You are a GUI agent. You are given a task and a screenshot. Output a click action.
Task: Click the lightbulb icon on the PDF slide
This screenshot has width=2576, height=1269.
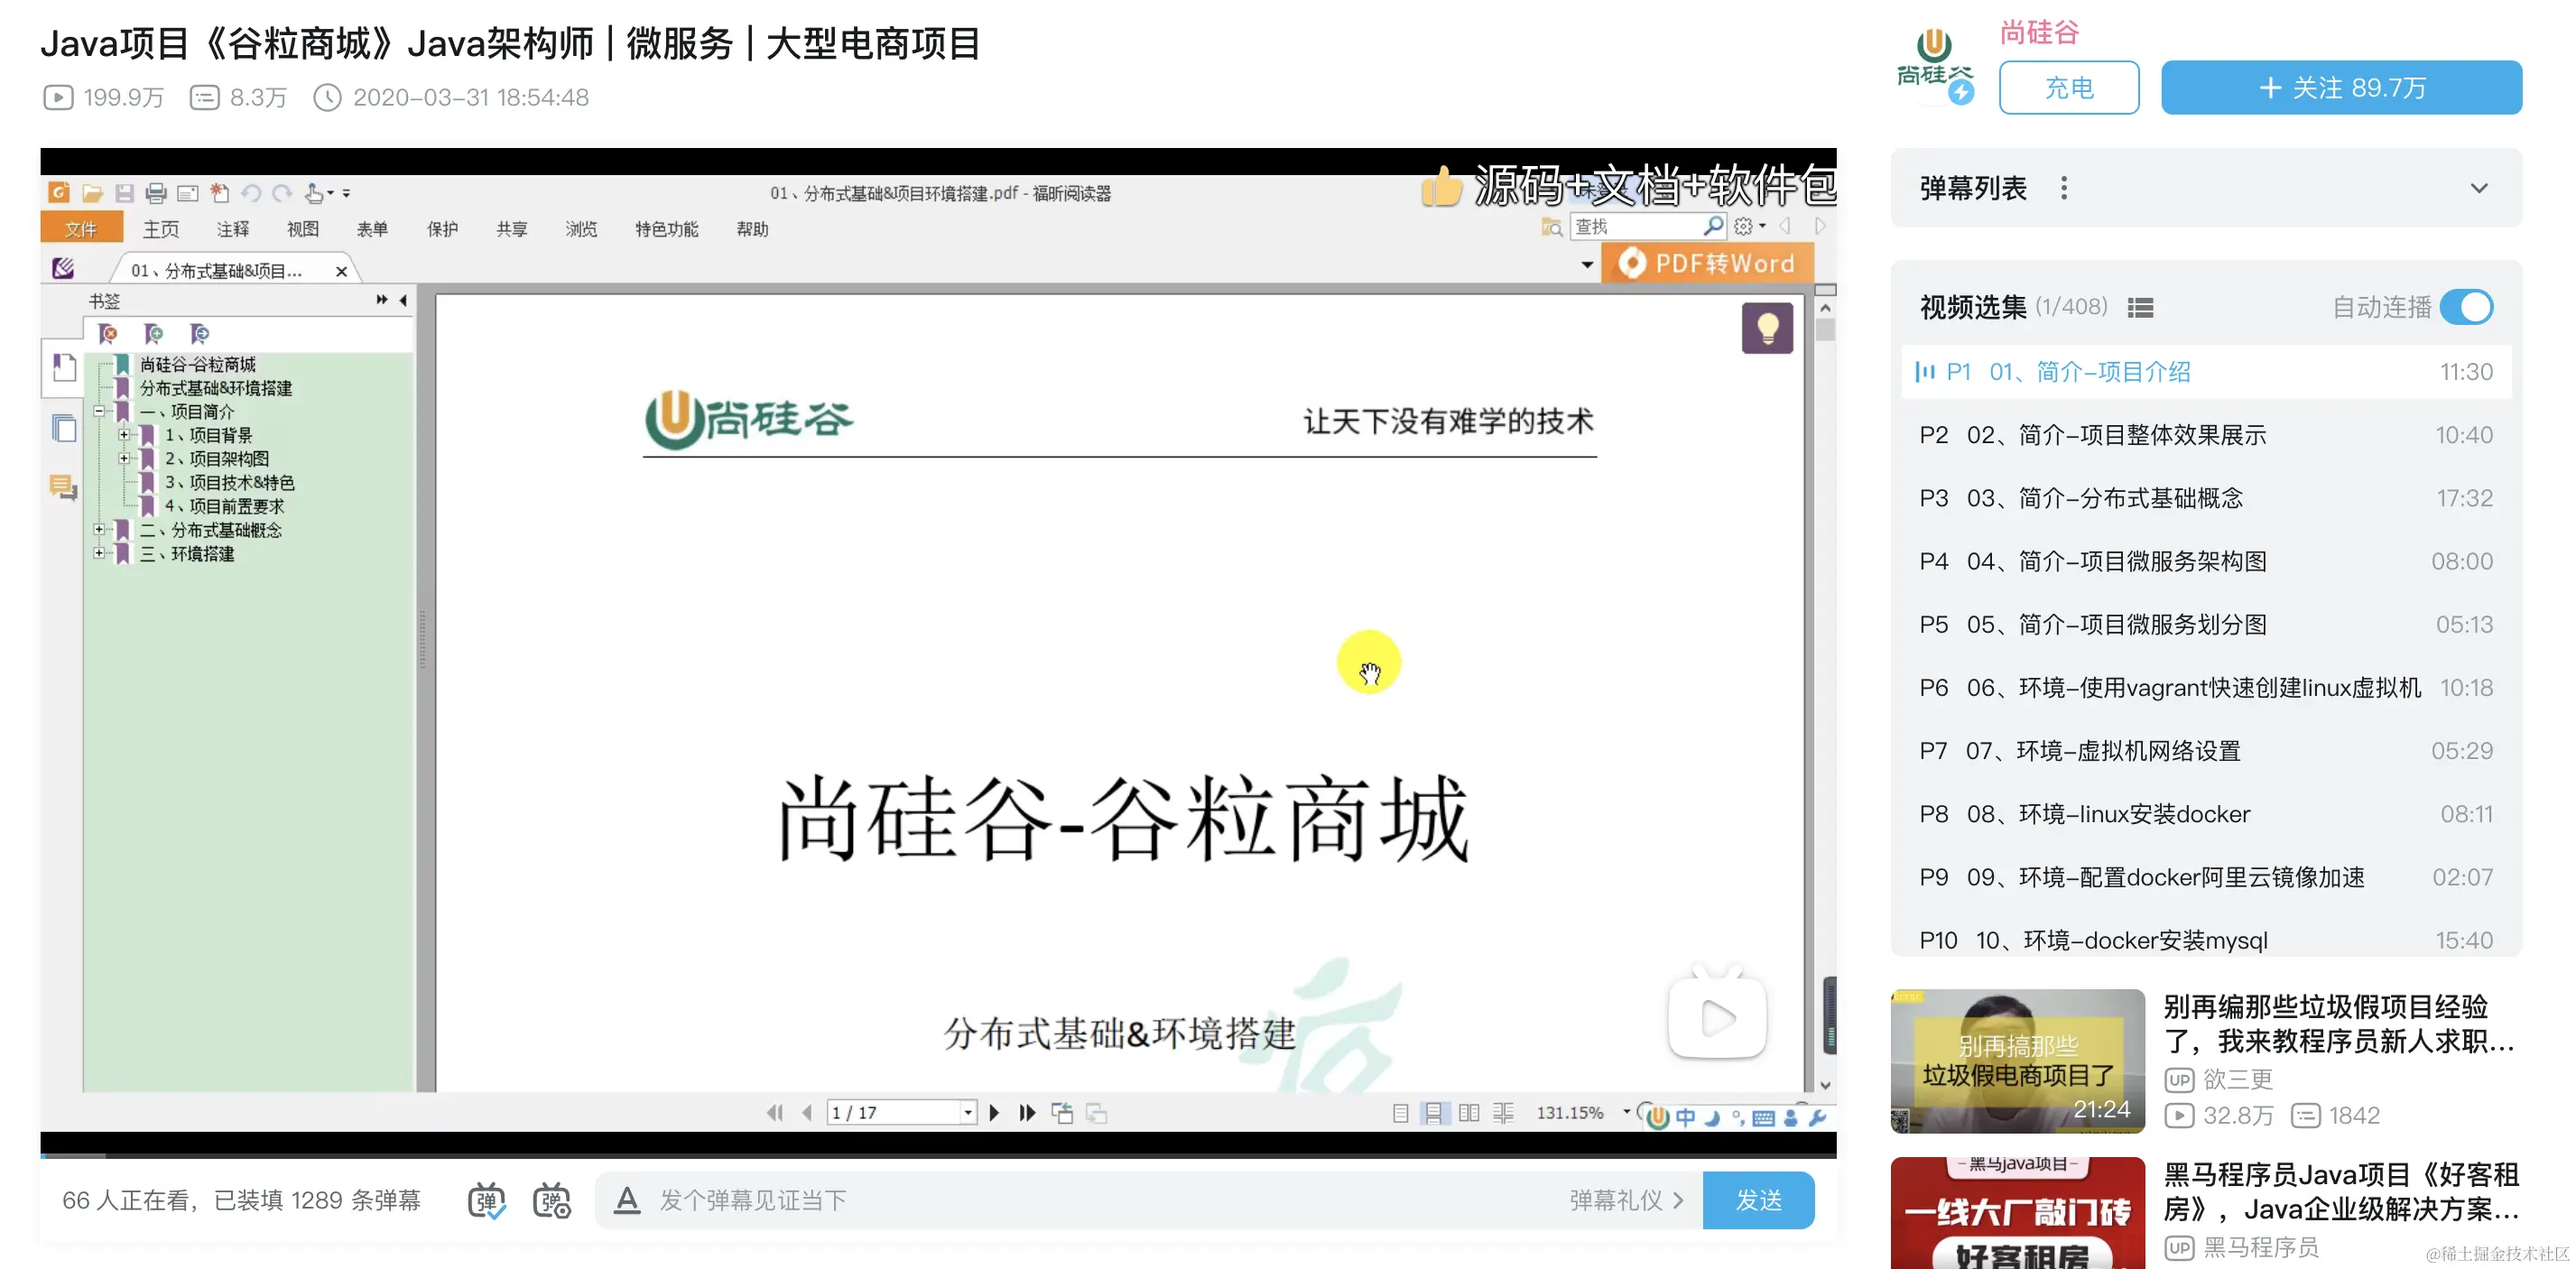tap(1768, 327)
